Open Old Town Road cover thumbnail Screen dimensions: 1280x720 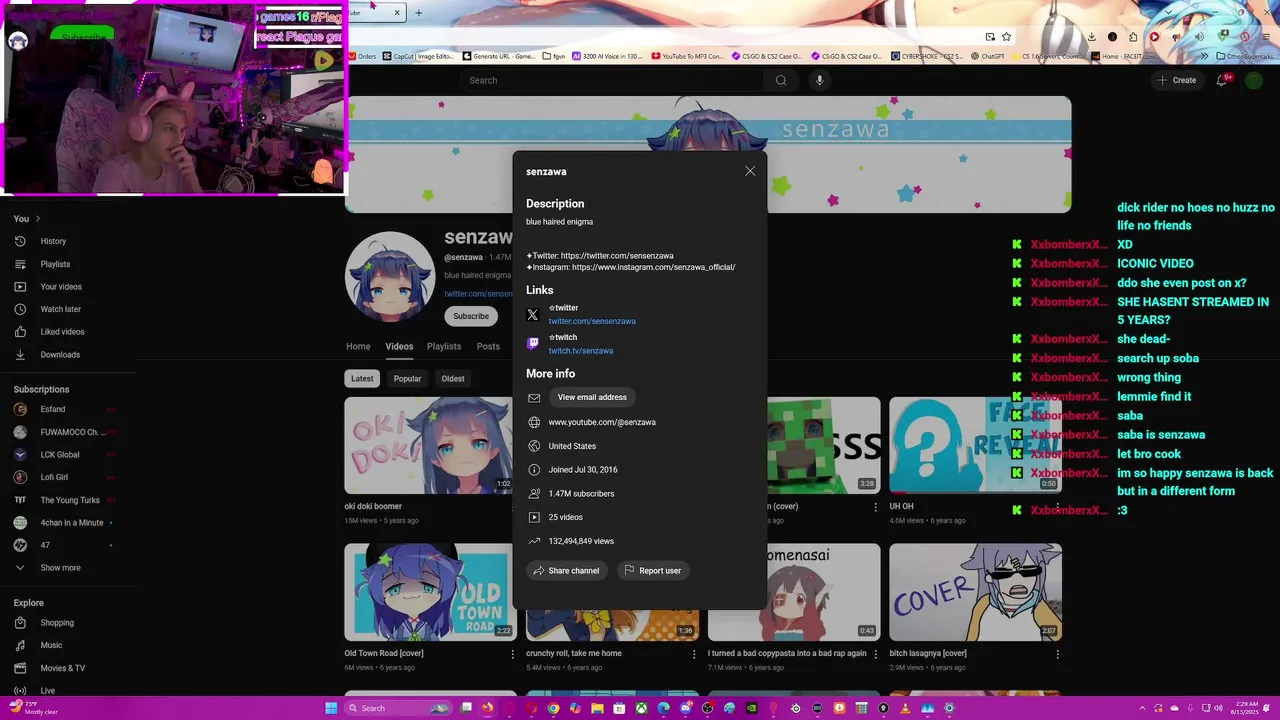click(x=428, y=592)
